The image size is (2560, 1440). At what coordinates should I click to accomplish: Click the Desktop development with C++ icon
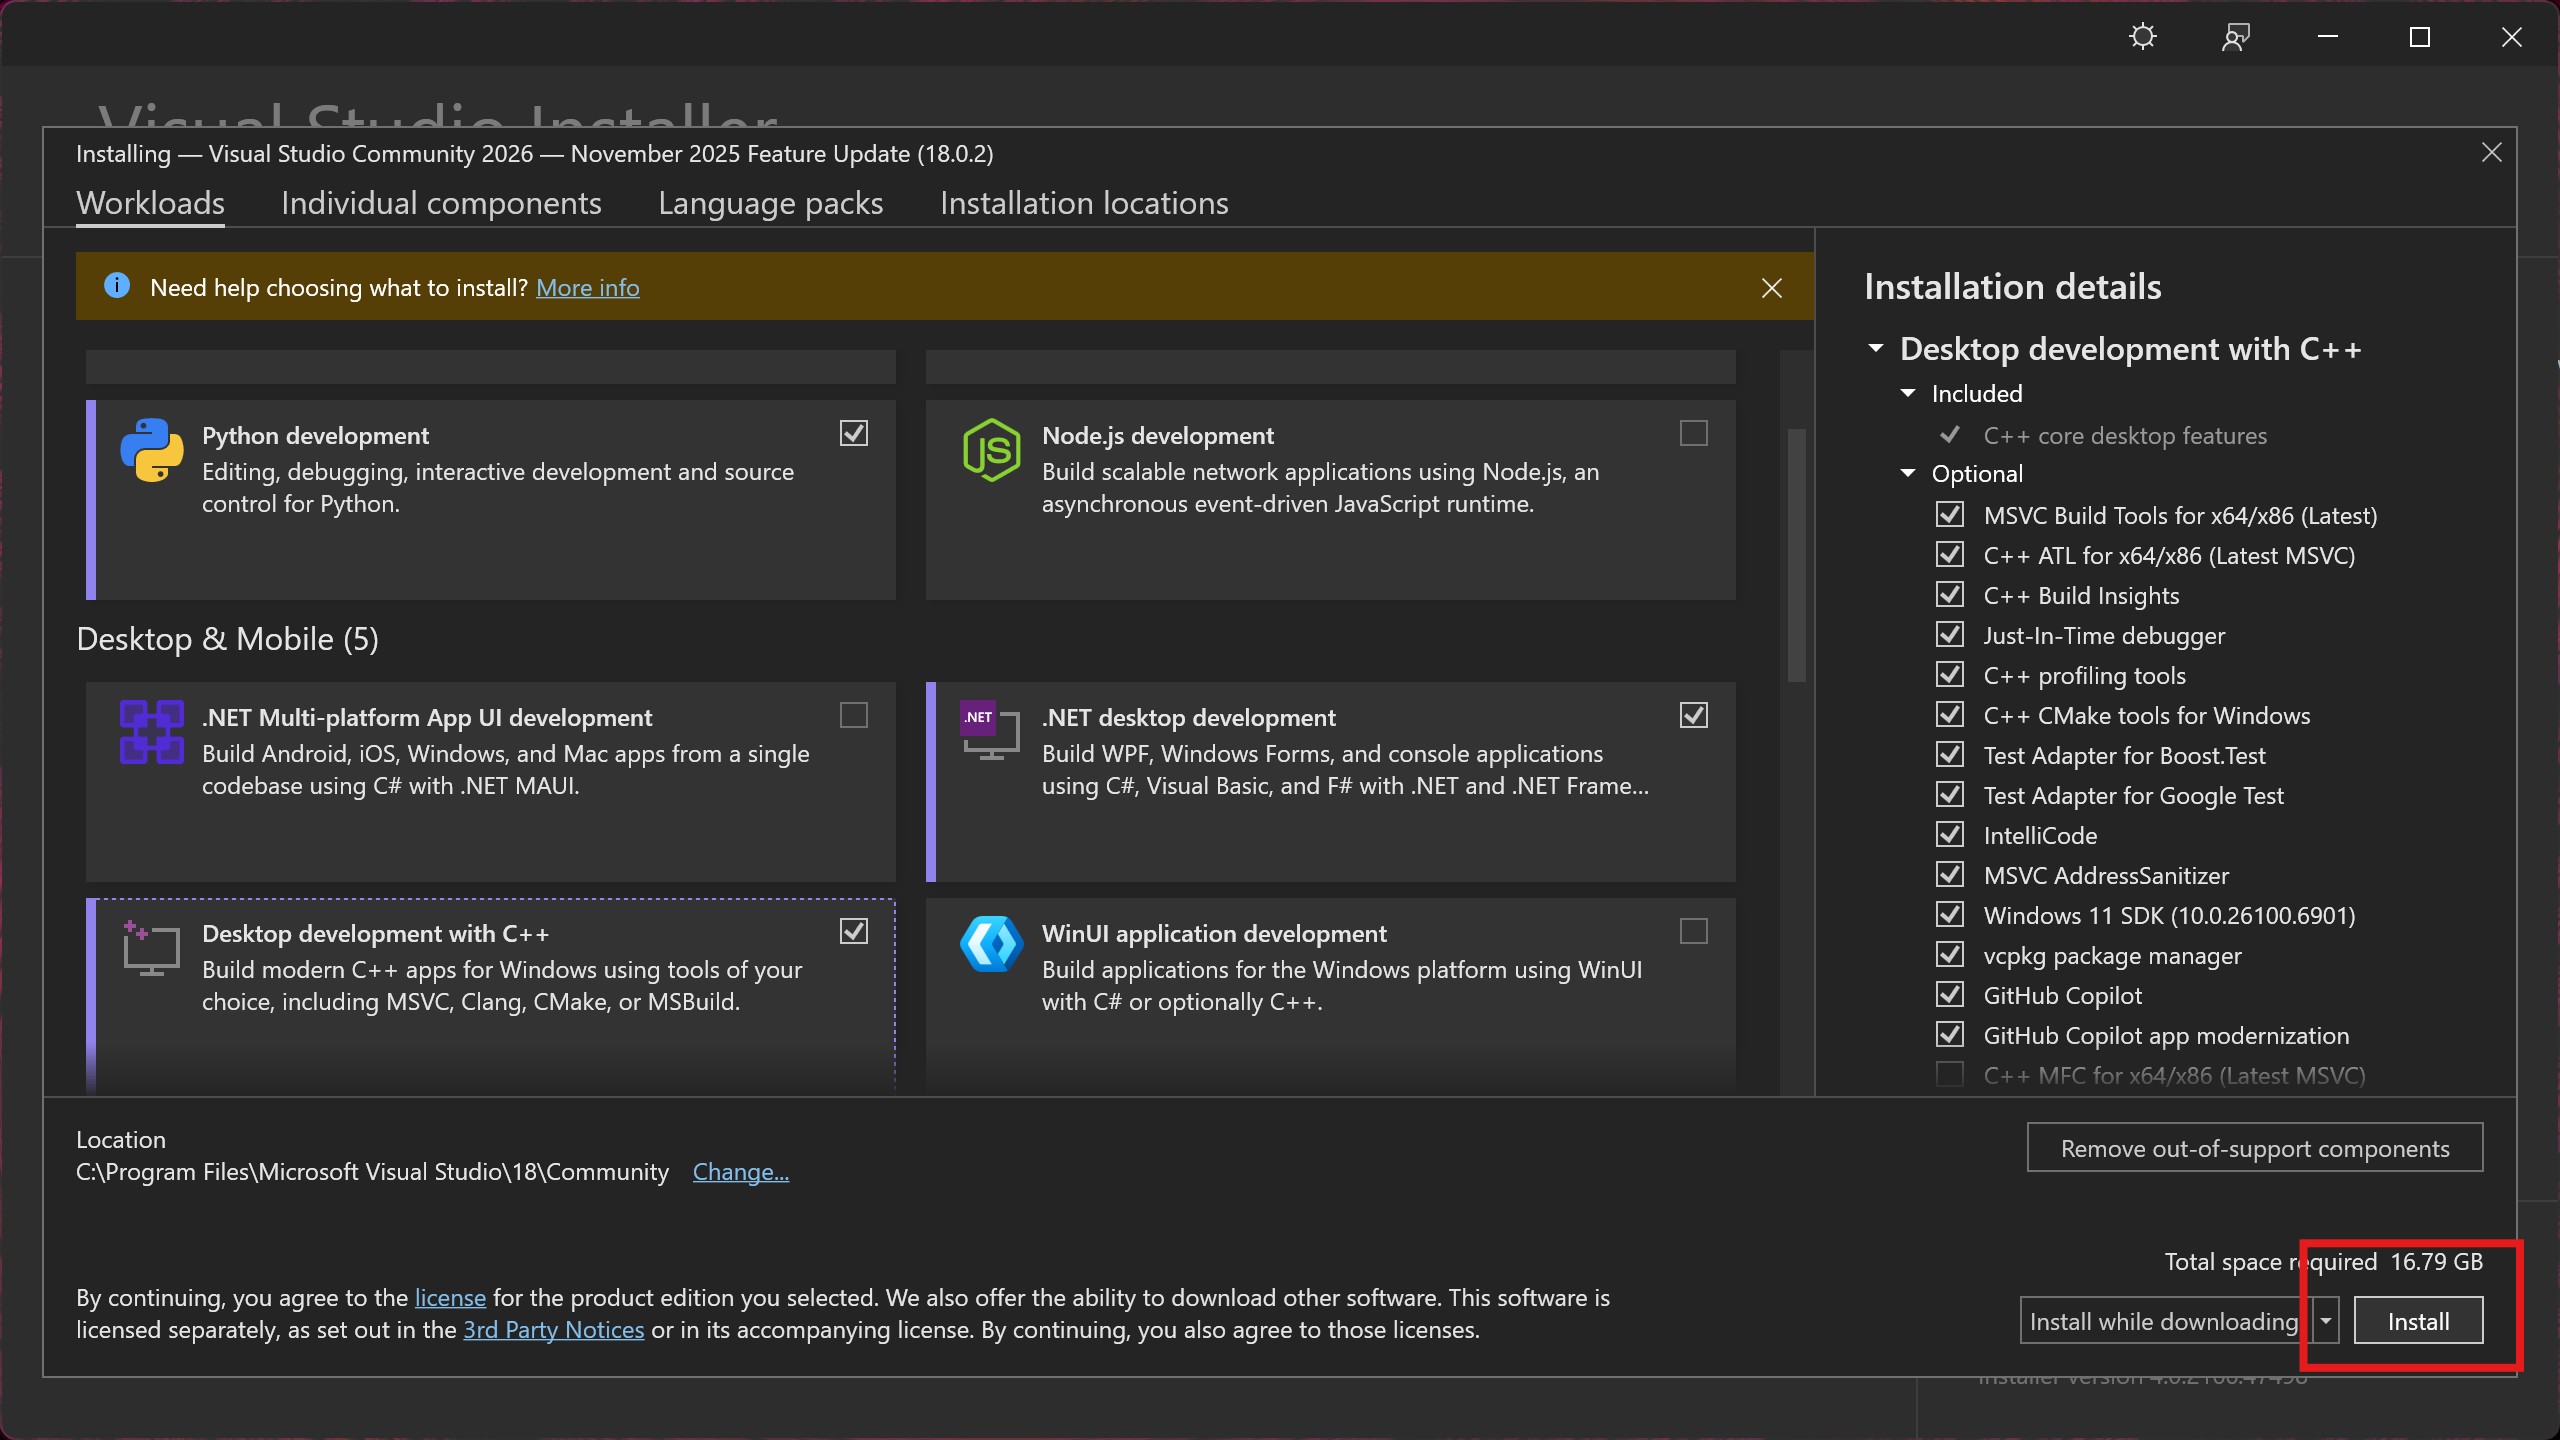[152, 948]
